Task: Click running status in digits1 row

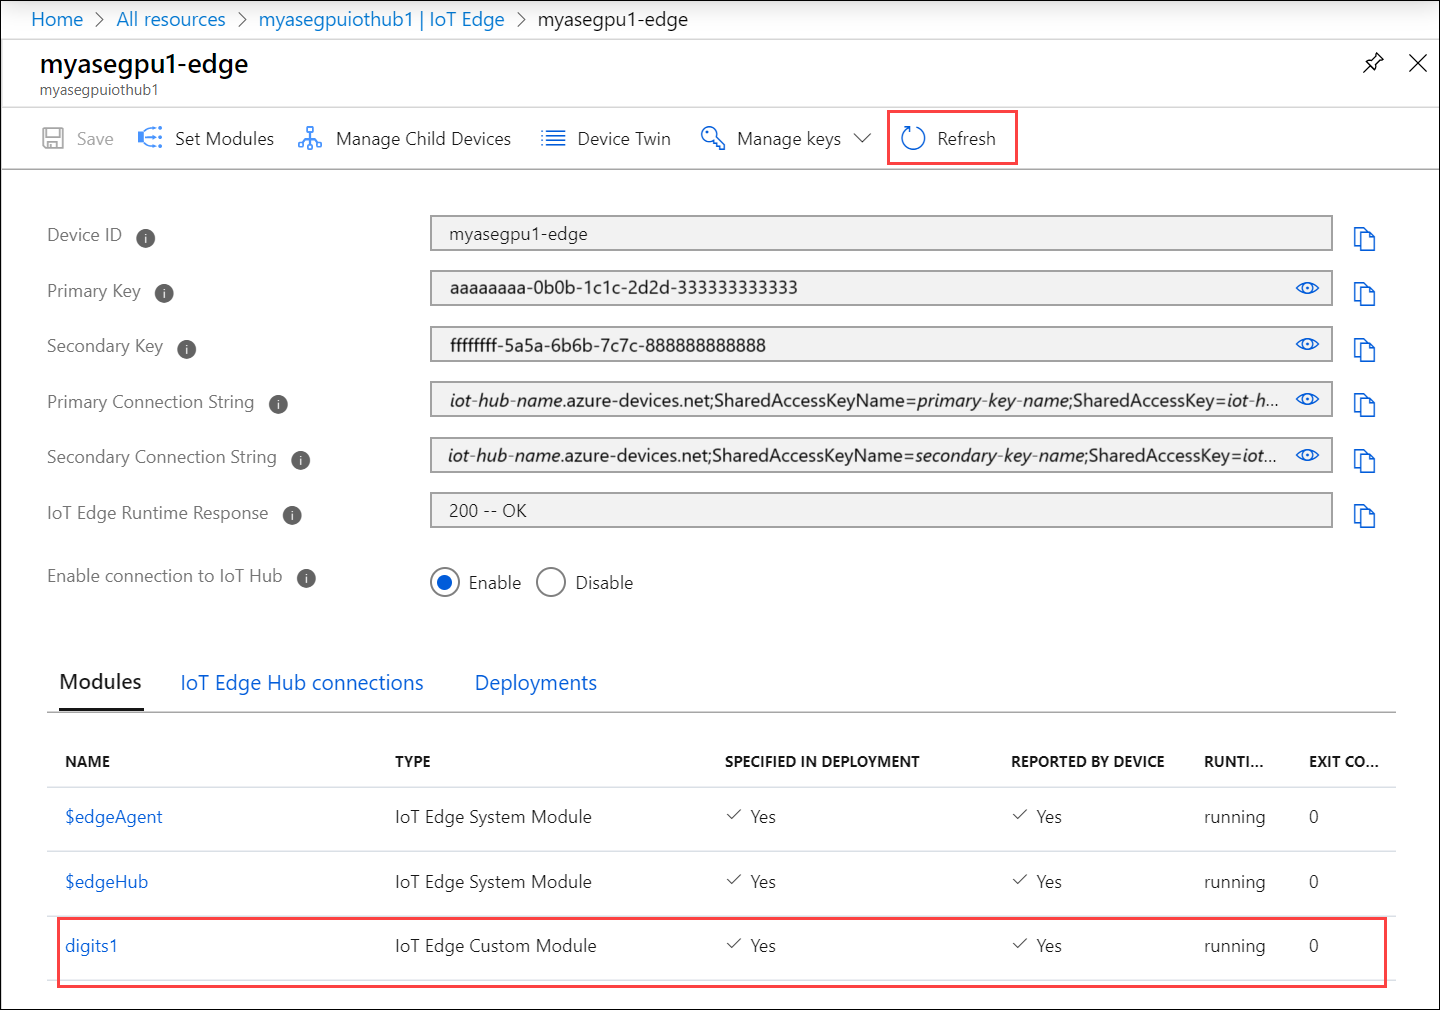Action: (1235, 946)
